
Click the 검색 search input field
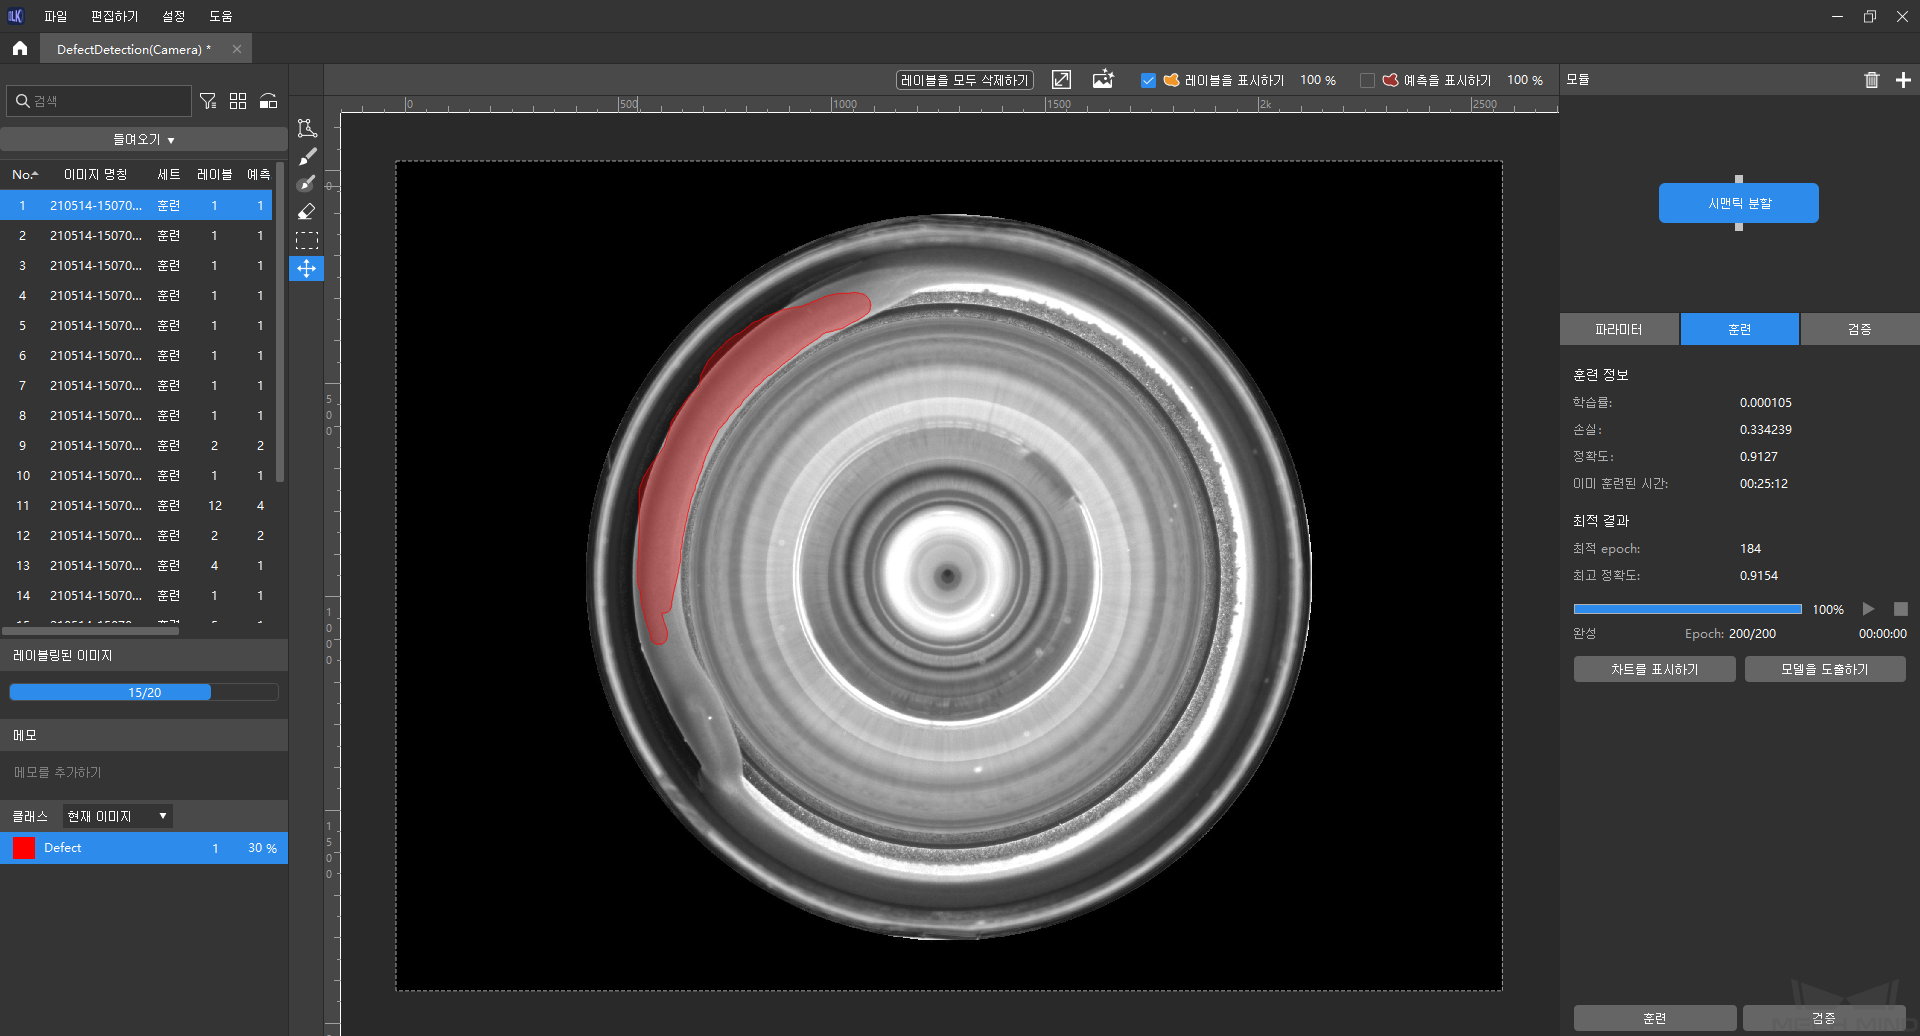pos(99,101)
